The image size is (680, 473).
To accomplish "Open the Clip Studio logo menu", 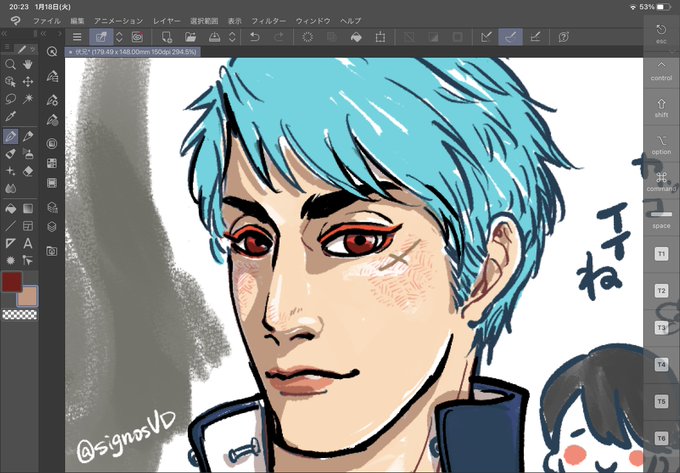I will (x=16, y=20).
